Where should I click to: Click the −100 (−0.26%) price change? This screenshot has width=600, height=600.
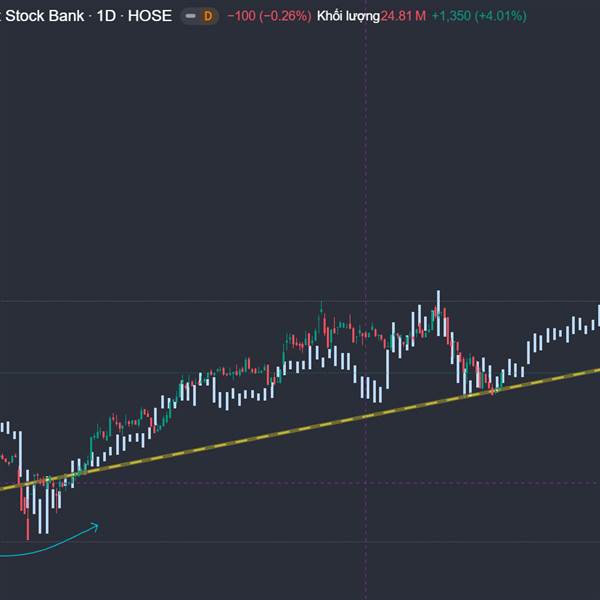pyautogui.click(x=268, y=17)
